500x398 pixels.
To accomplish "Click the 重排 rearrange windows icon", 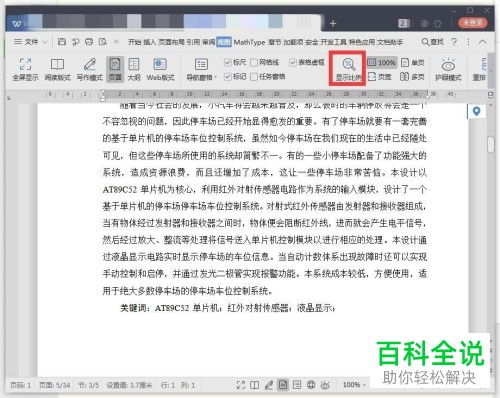I will pos(480,70).
